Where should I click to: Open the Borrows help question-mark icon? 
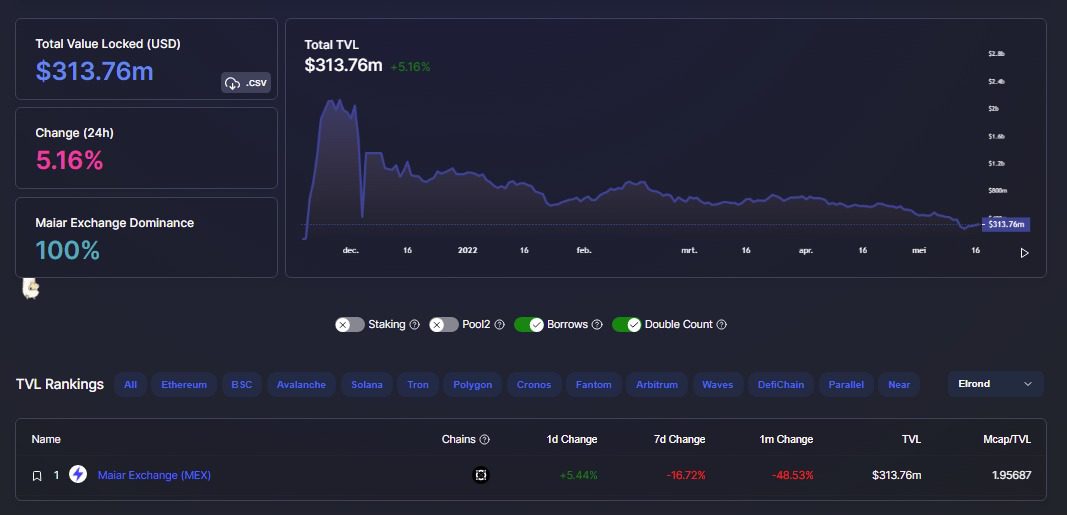click(597, 325)
